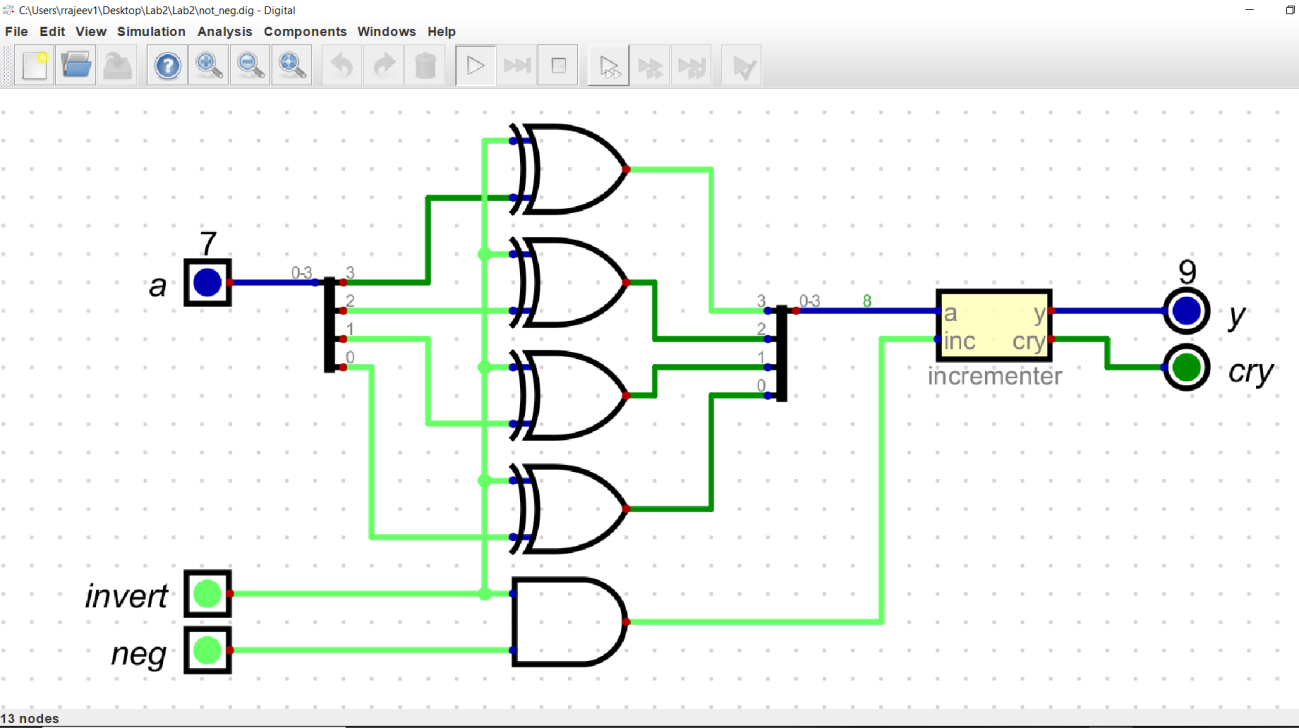Zoom out using the minus magnifier icon

250,67
